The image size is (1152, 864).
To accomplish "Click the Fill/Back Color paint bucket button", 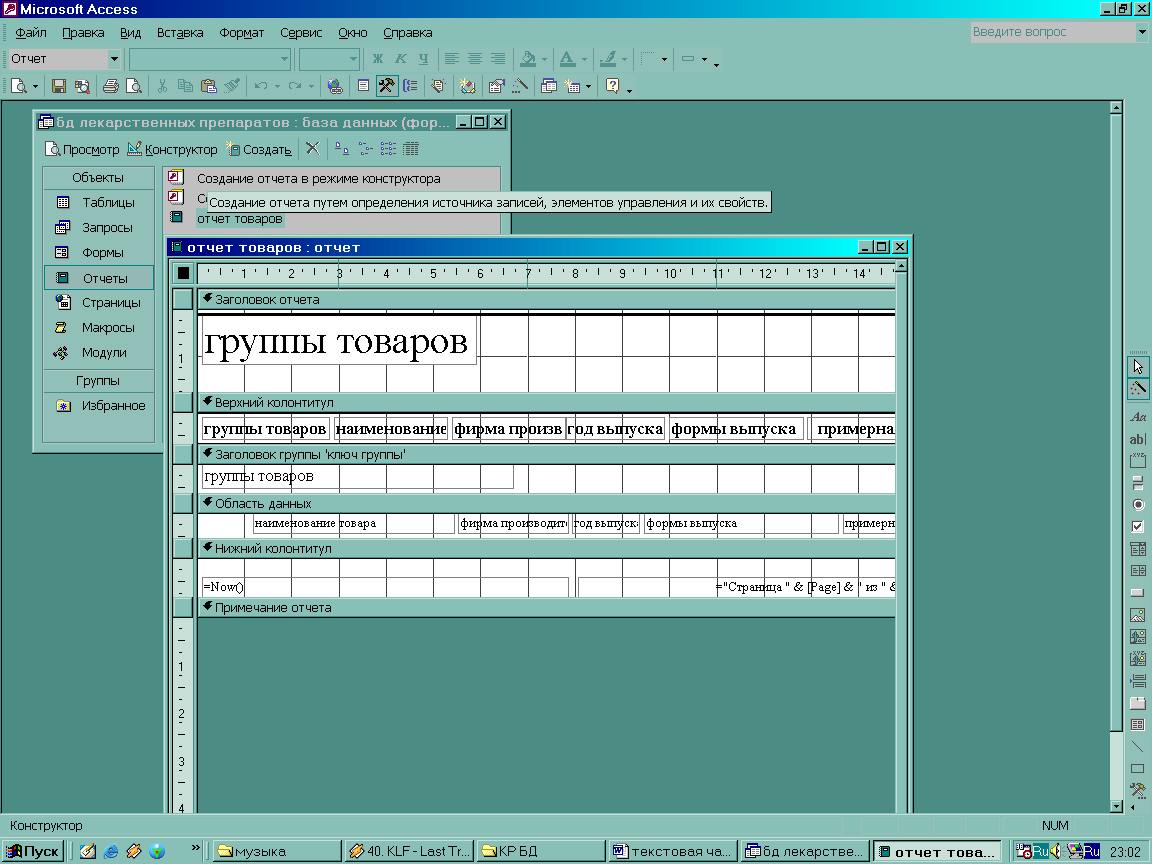I will [x=528, y=59].
